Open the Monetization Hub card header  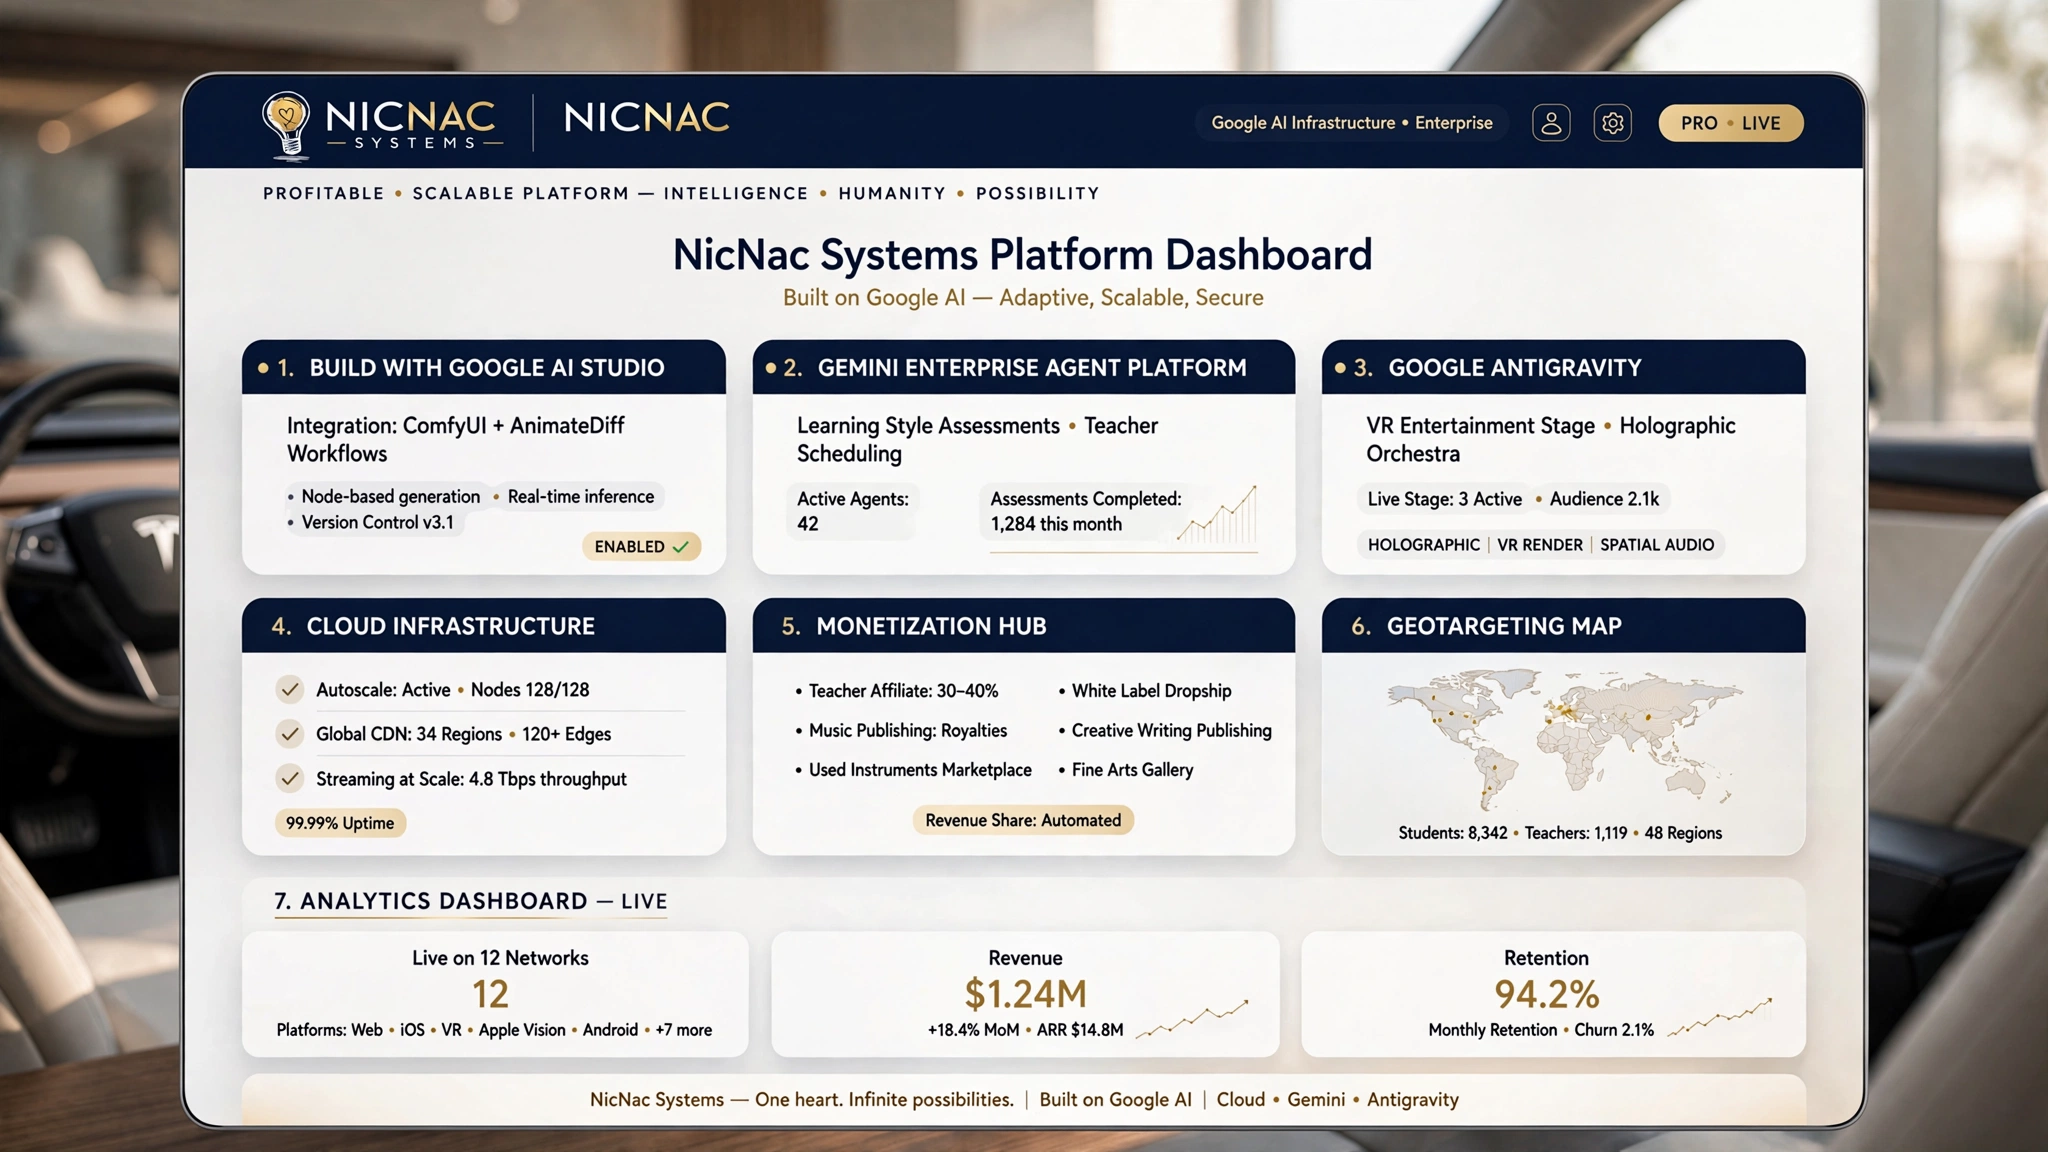1023,626
